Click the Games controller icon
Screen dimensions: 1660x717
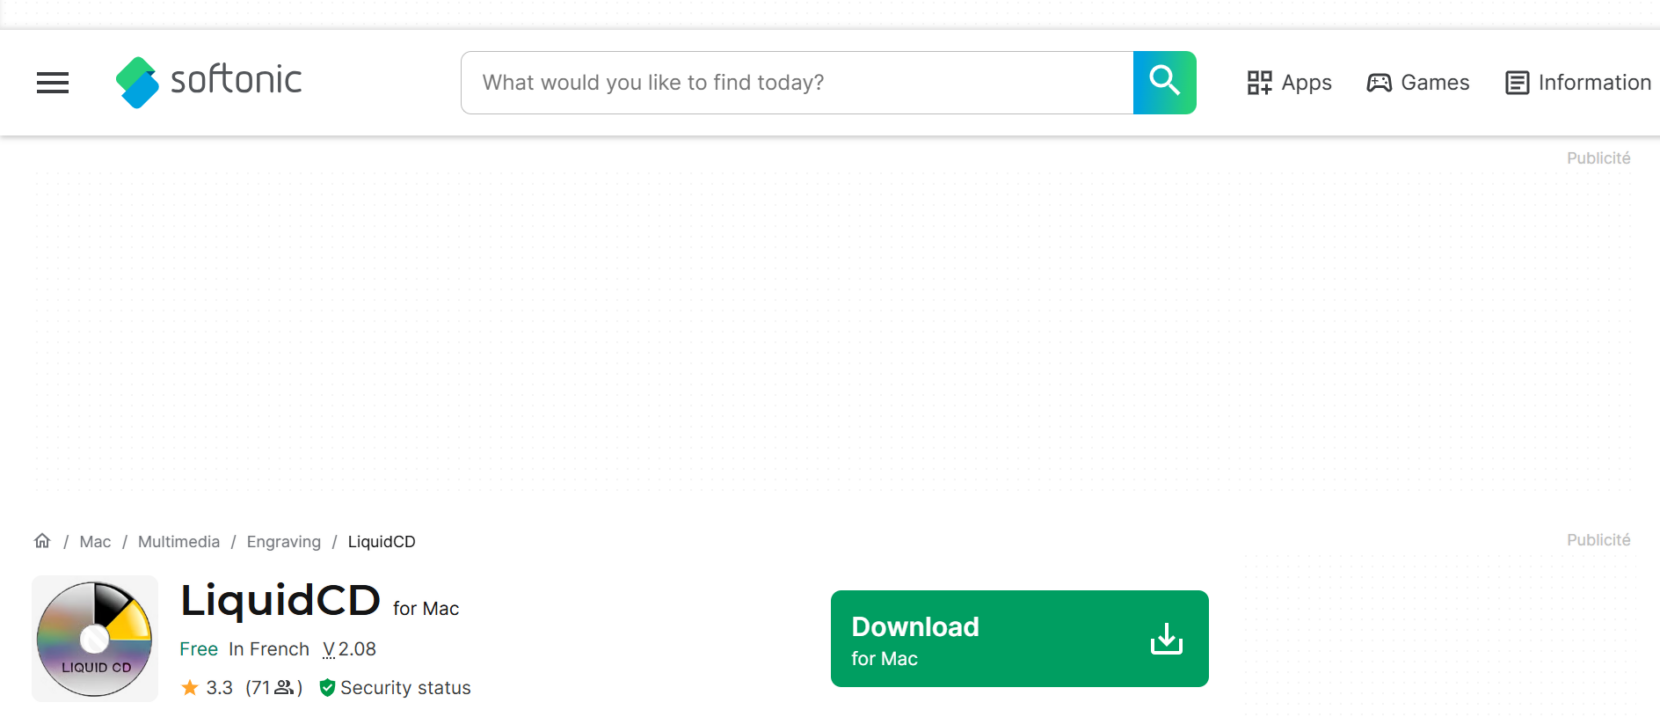(1379, 83)
